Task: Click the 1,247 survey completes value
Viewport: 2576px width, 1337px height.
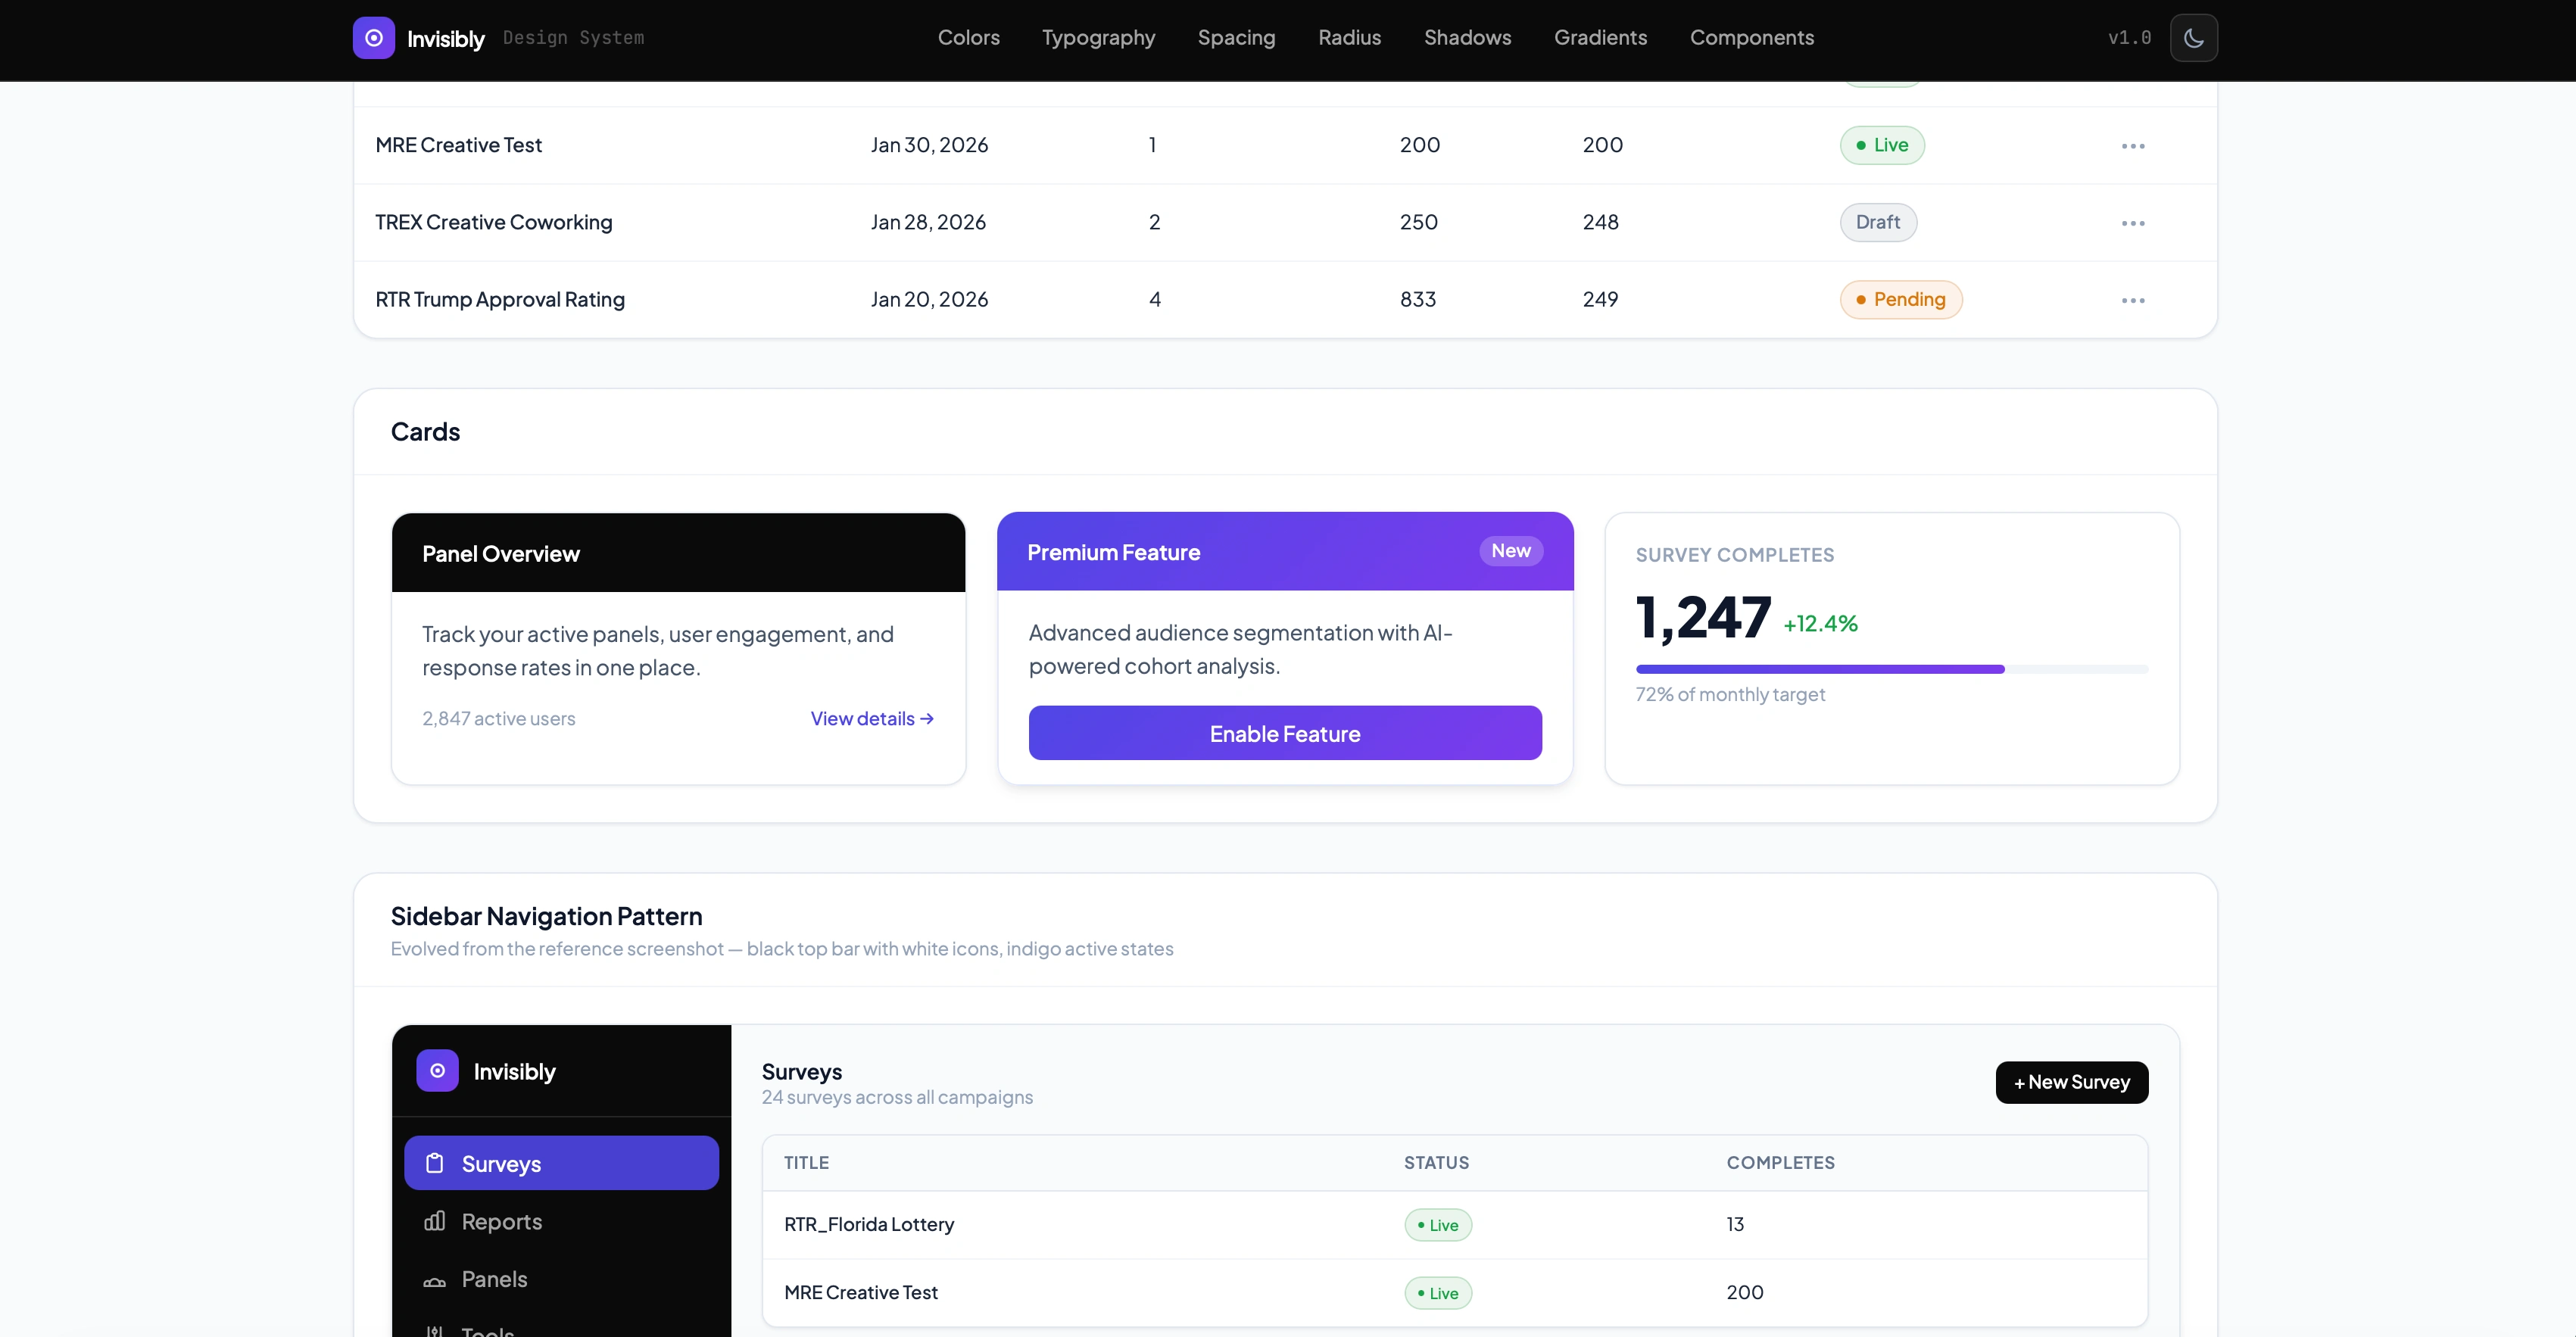Action: pos(1702,617)
